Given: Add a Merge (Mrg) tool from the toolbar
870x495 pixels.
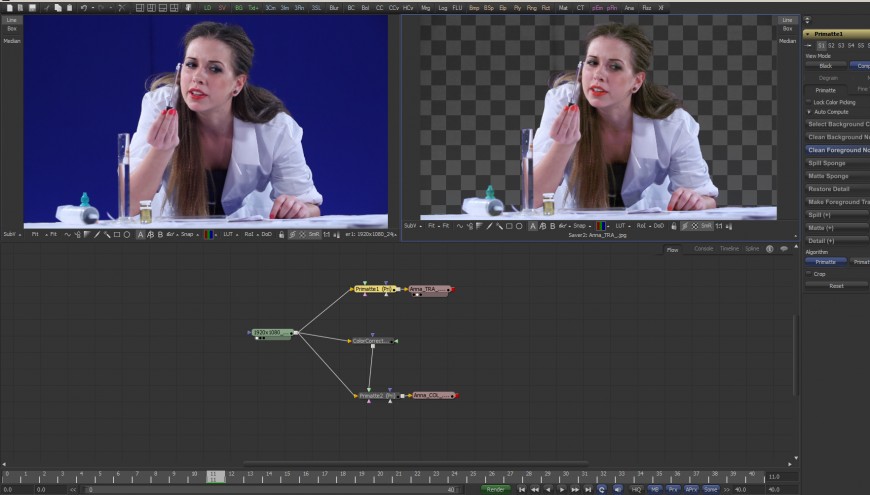Looking at the screenshot, I should click(x=426, y=7).
